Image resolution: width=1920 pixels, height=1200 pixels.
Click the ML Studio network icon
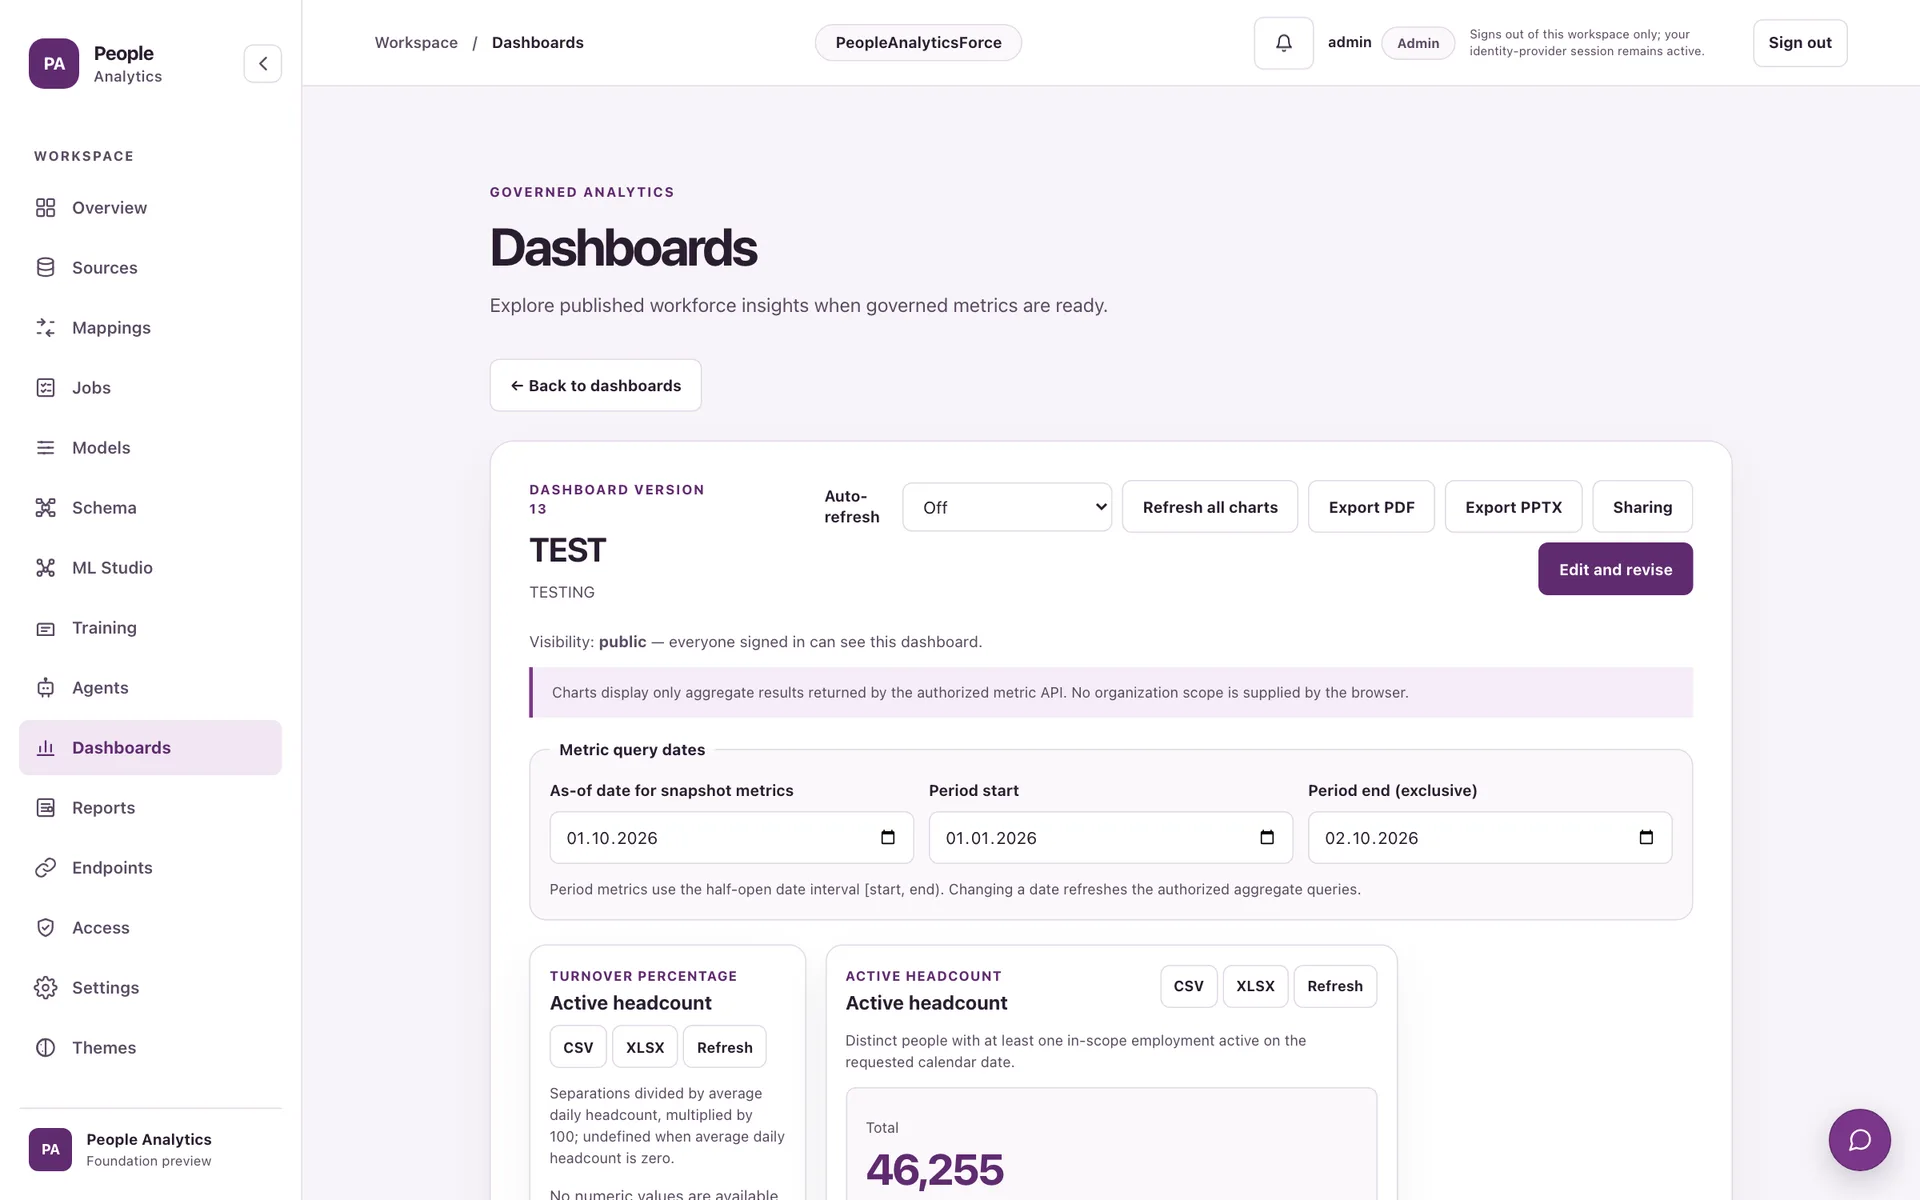(x=45, y=568)
